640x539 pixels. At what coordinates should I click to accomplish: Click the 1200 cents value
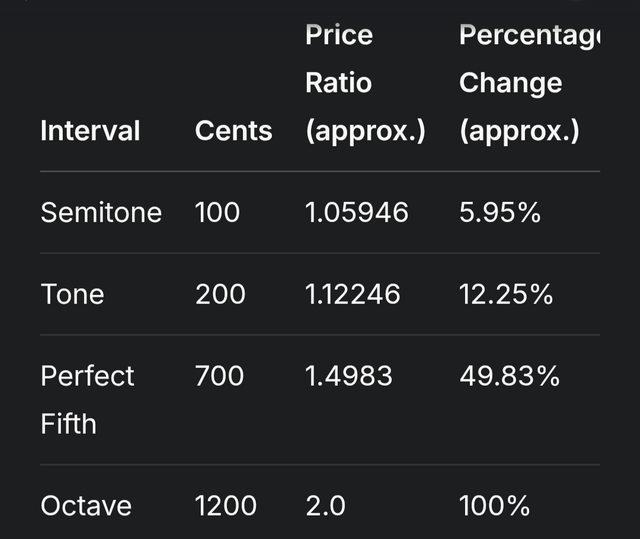226,506
